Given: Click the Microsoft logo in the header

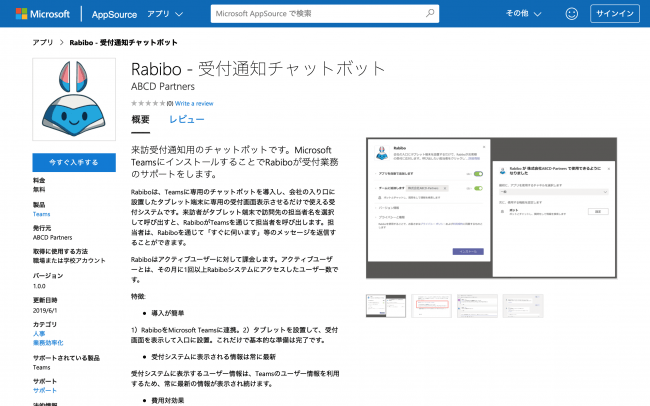Looking at the screenshot, I should pyautogui.click(x=42, y=14).
